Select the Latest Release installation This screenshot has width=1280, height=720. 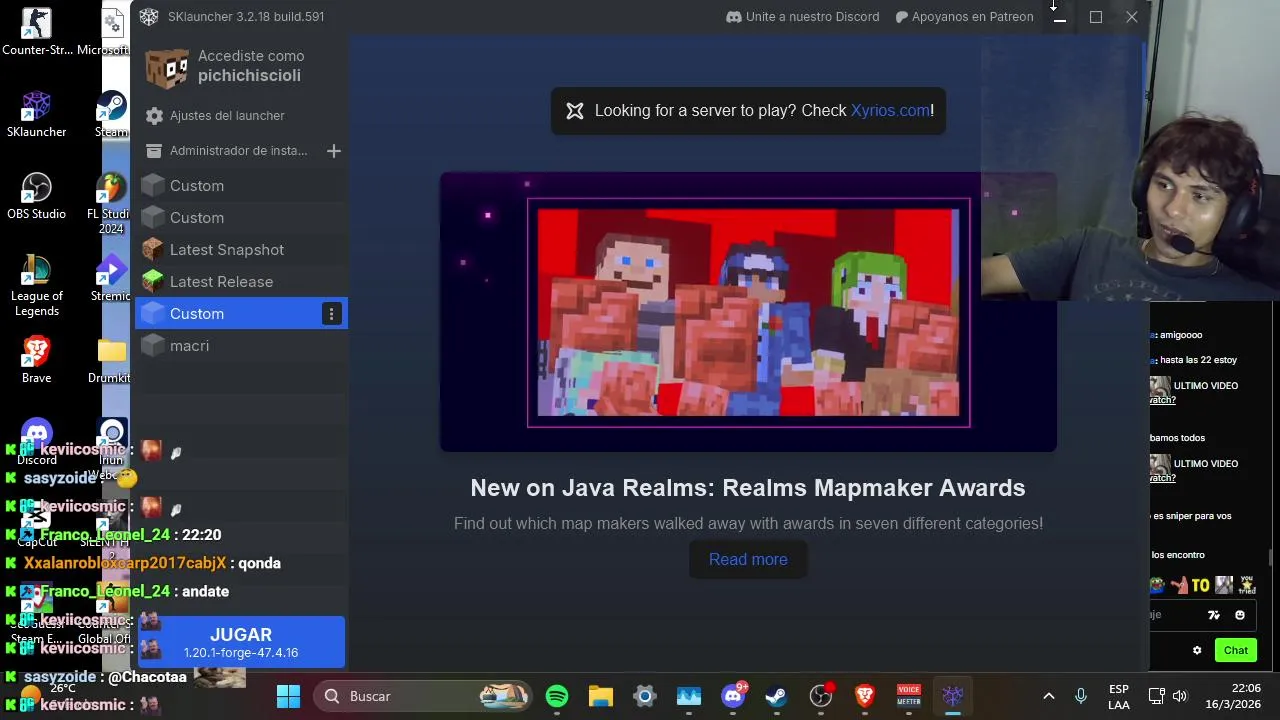click(x=241, y=282)
